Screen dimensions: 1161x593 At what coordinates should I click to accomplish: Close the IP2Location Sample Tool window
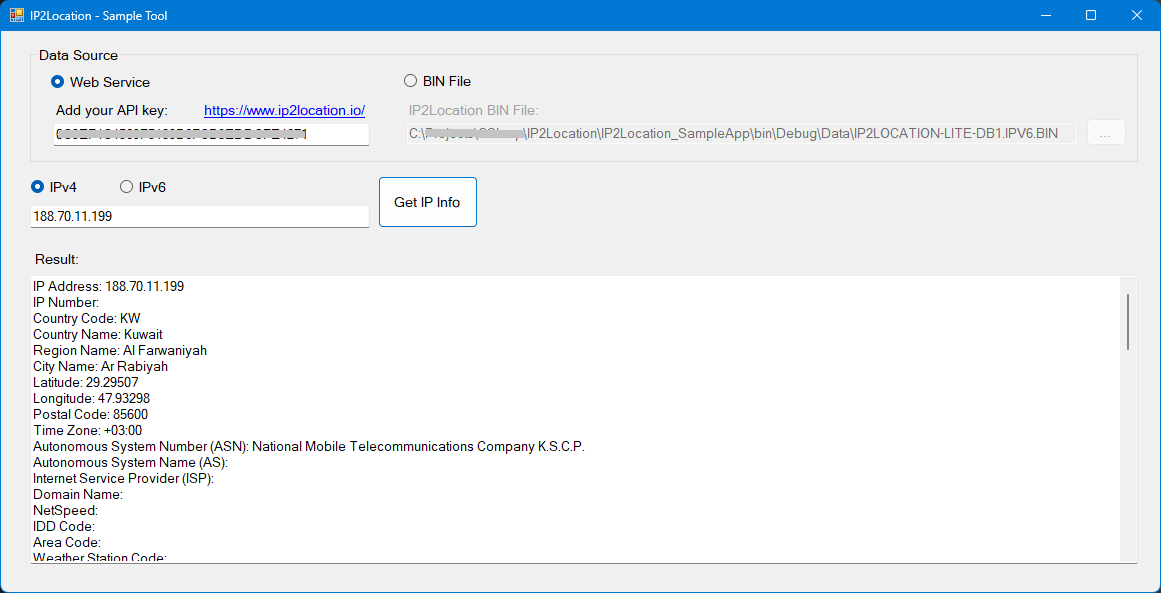[1137, 15]
